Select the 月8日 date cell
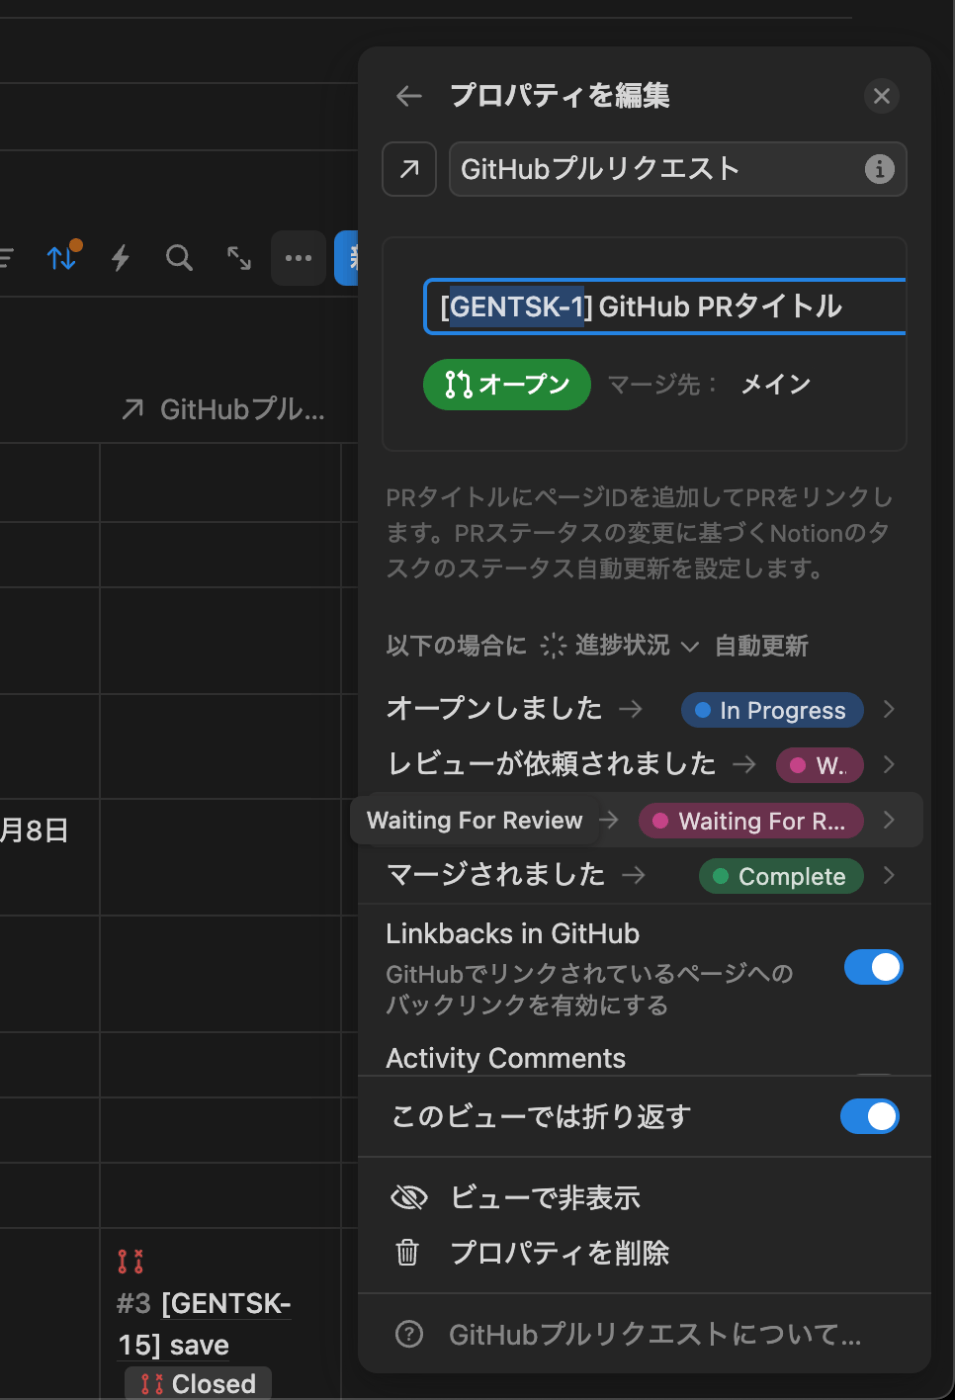Screen dimensions: 955x1400 tap(34, 830)
